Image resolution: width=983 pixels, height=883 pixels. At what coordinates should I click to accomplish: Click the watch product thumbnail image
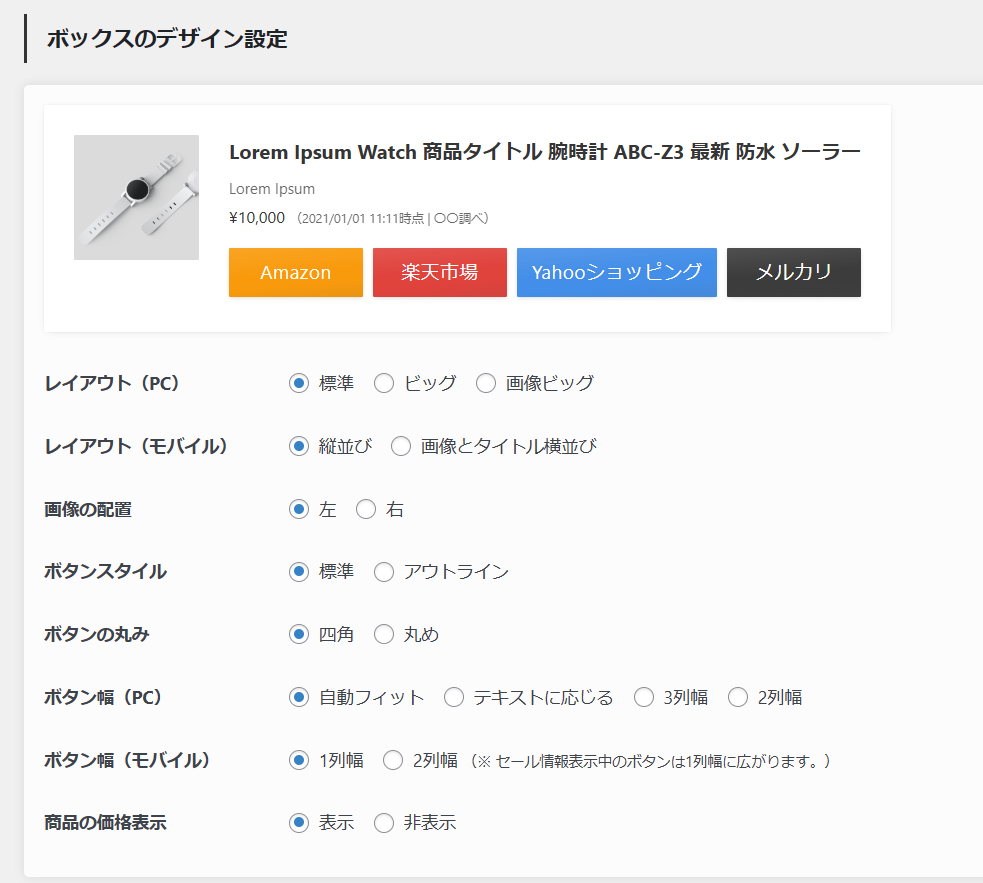point(136,198)
